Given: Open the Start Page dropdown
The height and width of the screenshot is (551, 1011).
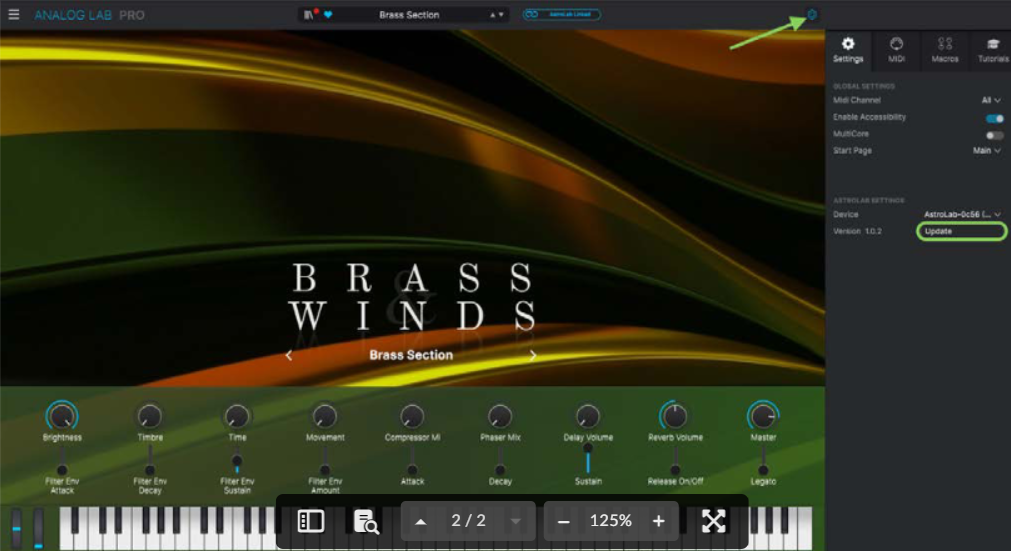Looking at the screenshot, I should pos(986,151).
